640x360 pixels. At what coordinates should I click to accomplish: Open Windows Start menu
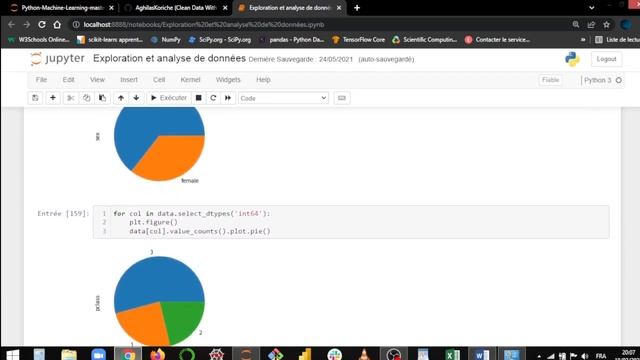(13, 354)
